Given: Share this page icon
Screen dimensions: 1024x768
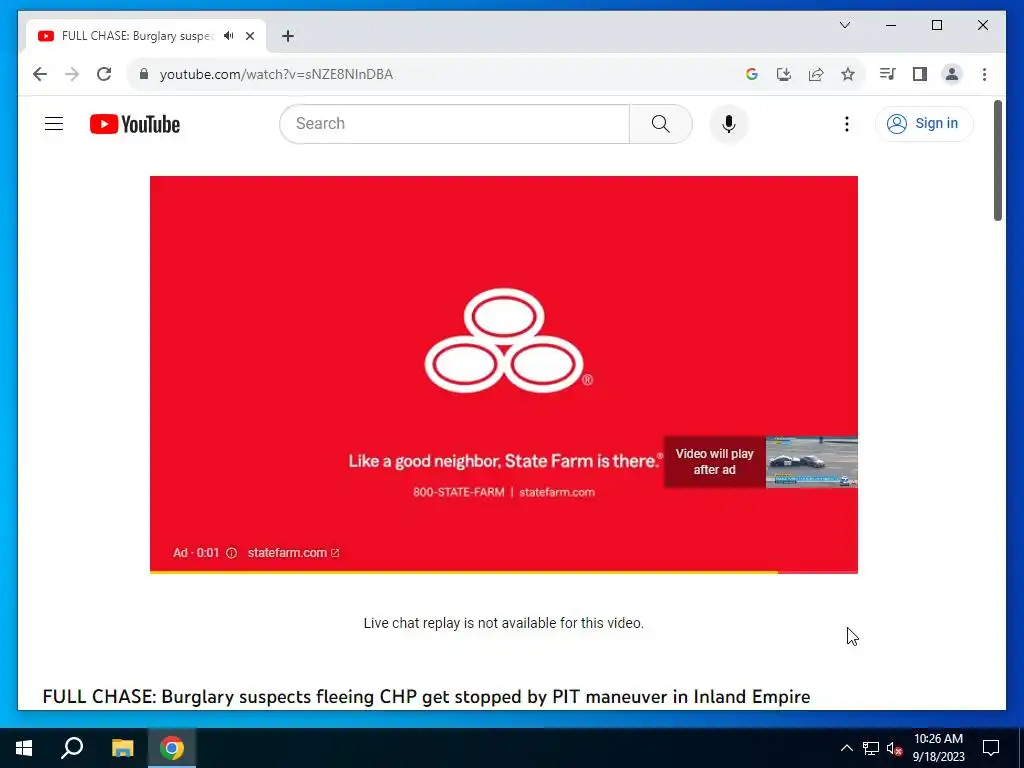Looking at the screenshot, I should (816, 74).
